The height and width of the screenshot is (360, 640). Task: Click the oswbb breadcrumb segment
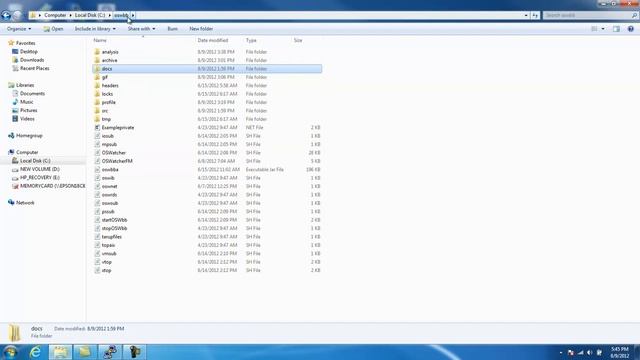[121, 15]
